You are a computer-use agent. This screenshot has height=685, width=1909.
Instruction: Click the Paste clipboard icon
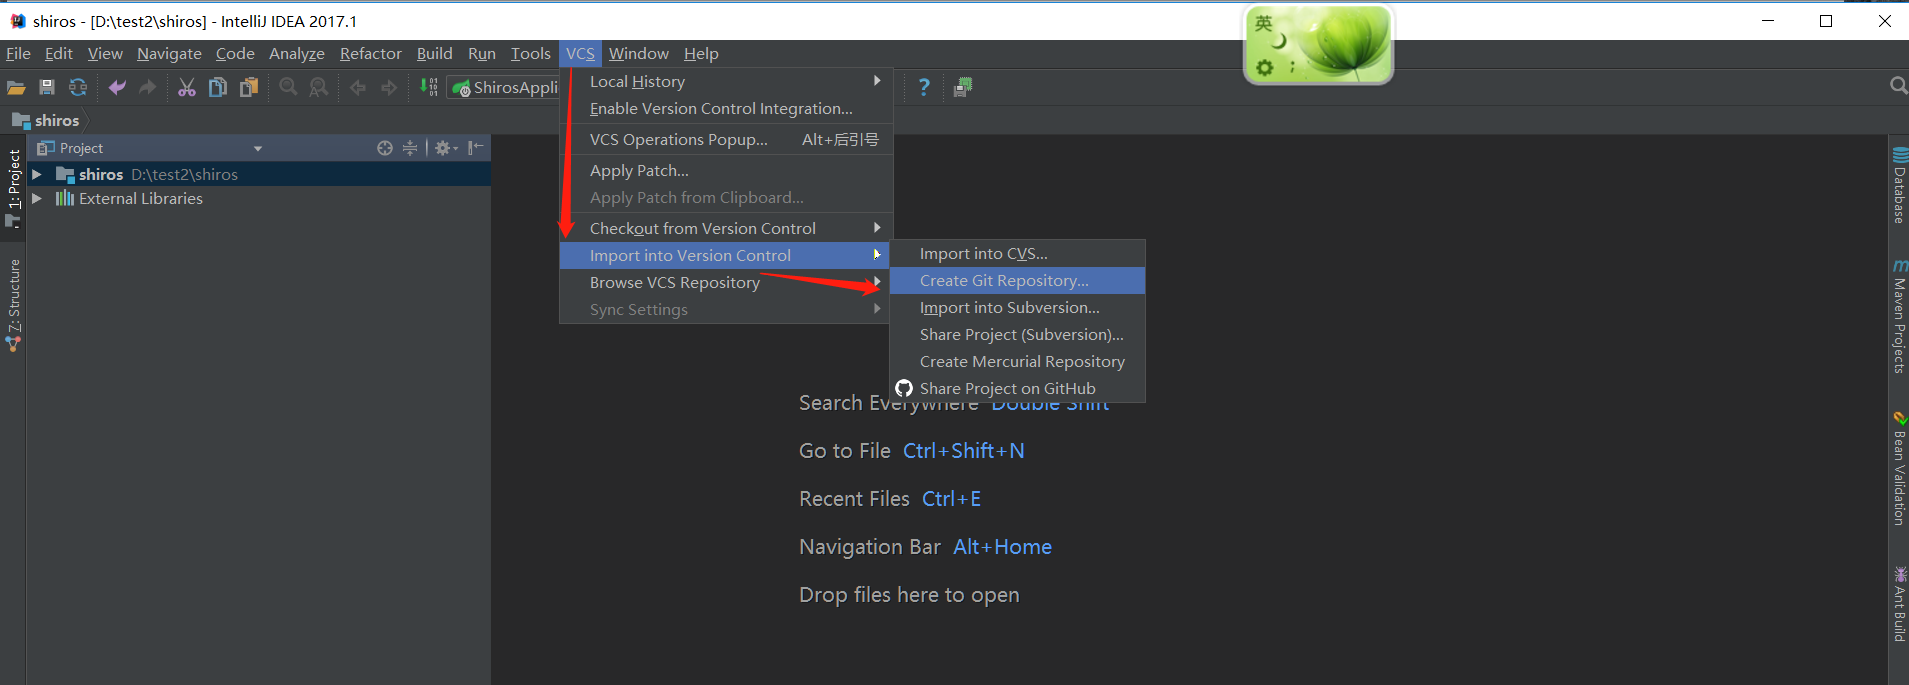tap(249, 88)
